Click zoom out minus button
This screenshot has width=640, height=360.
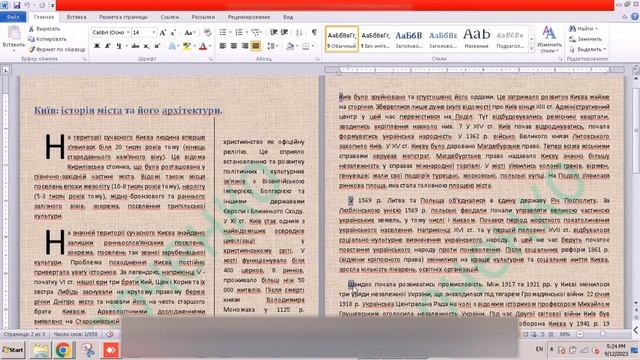coord(580,334)
